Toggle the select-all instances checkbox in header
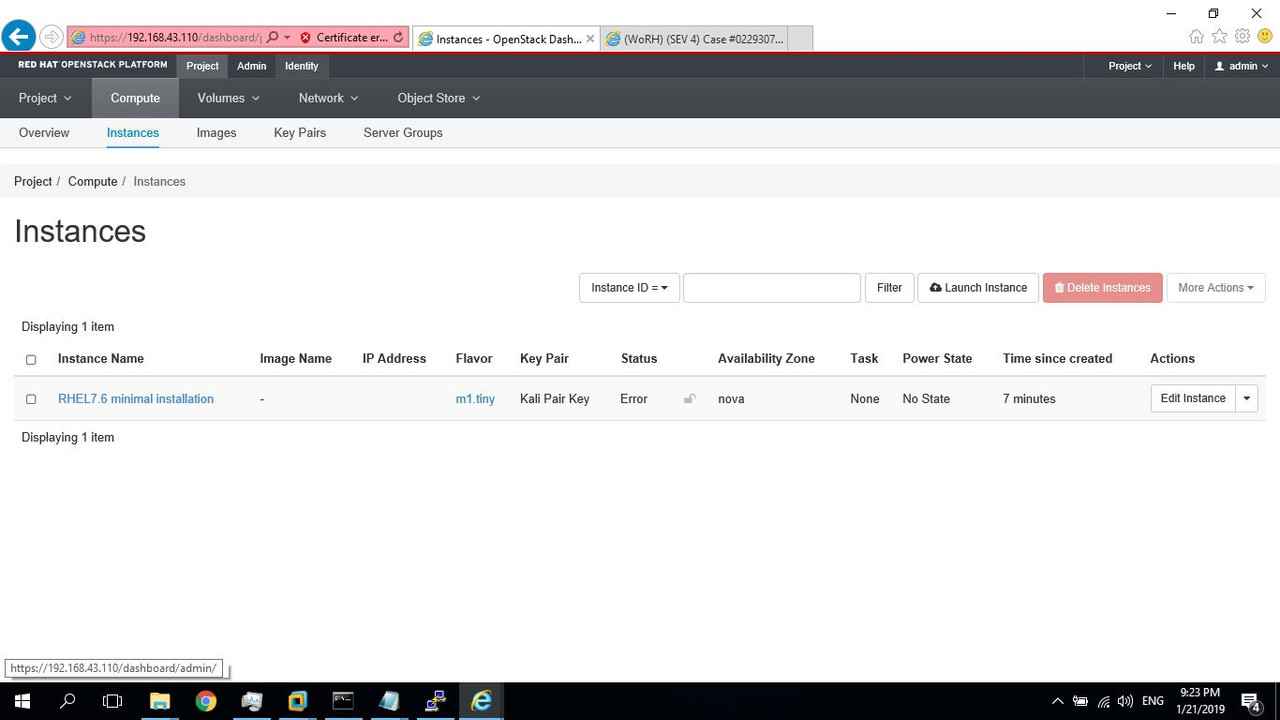The height and width of the screenshot is (720, 1280). click(31, 359)
